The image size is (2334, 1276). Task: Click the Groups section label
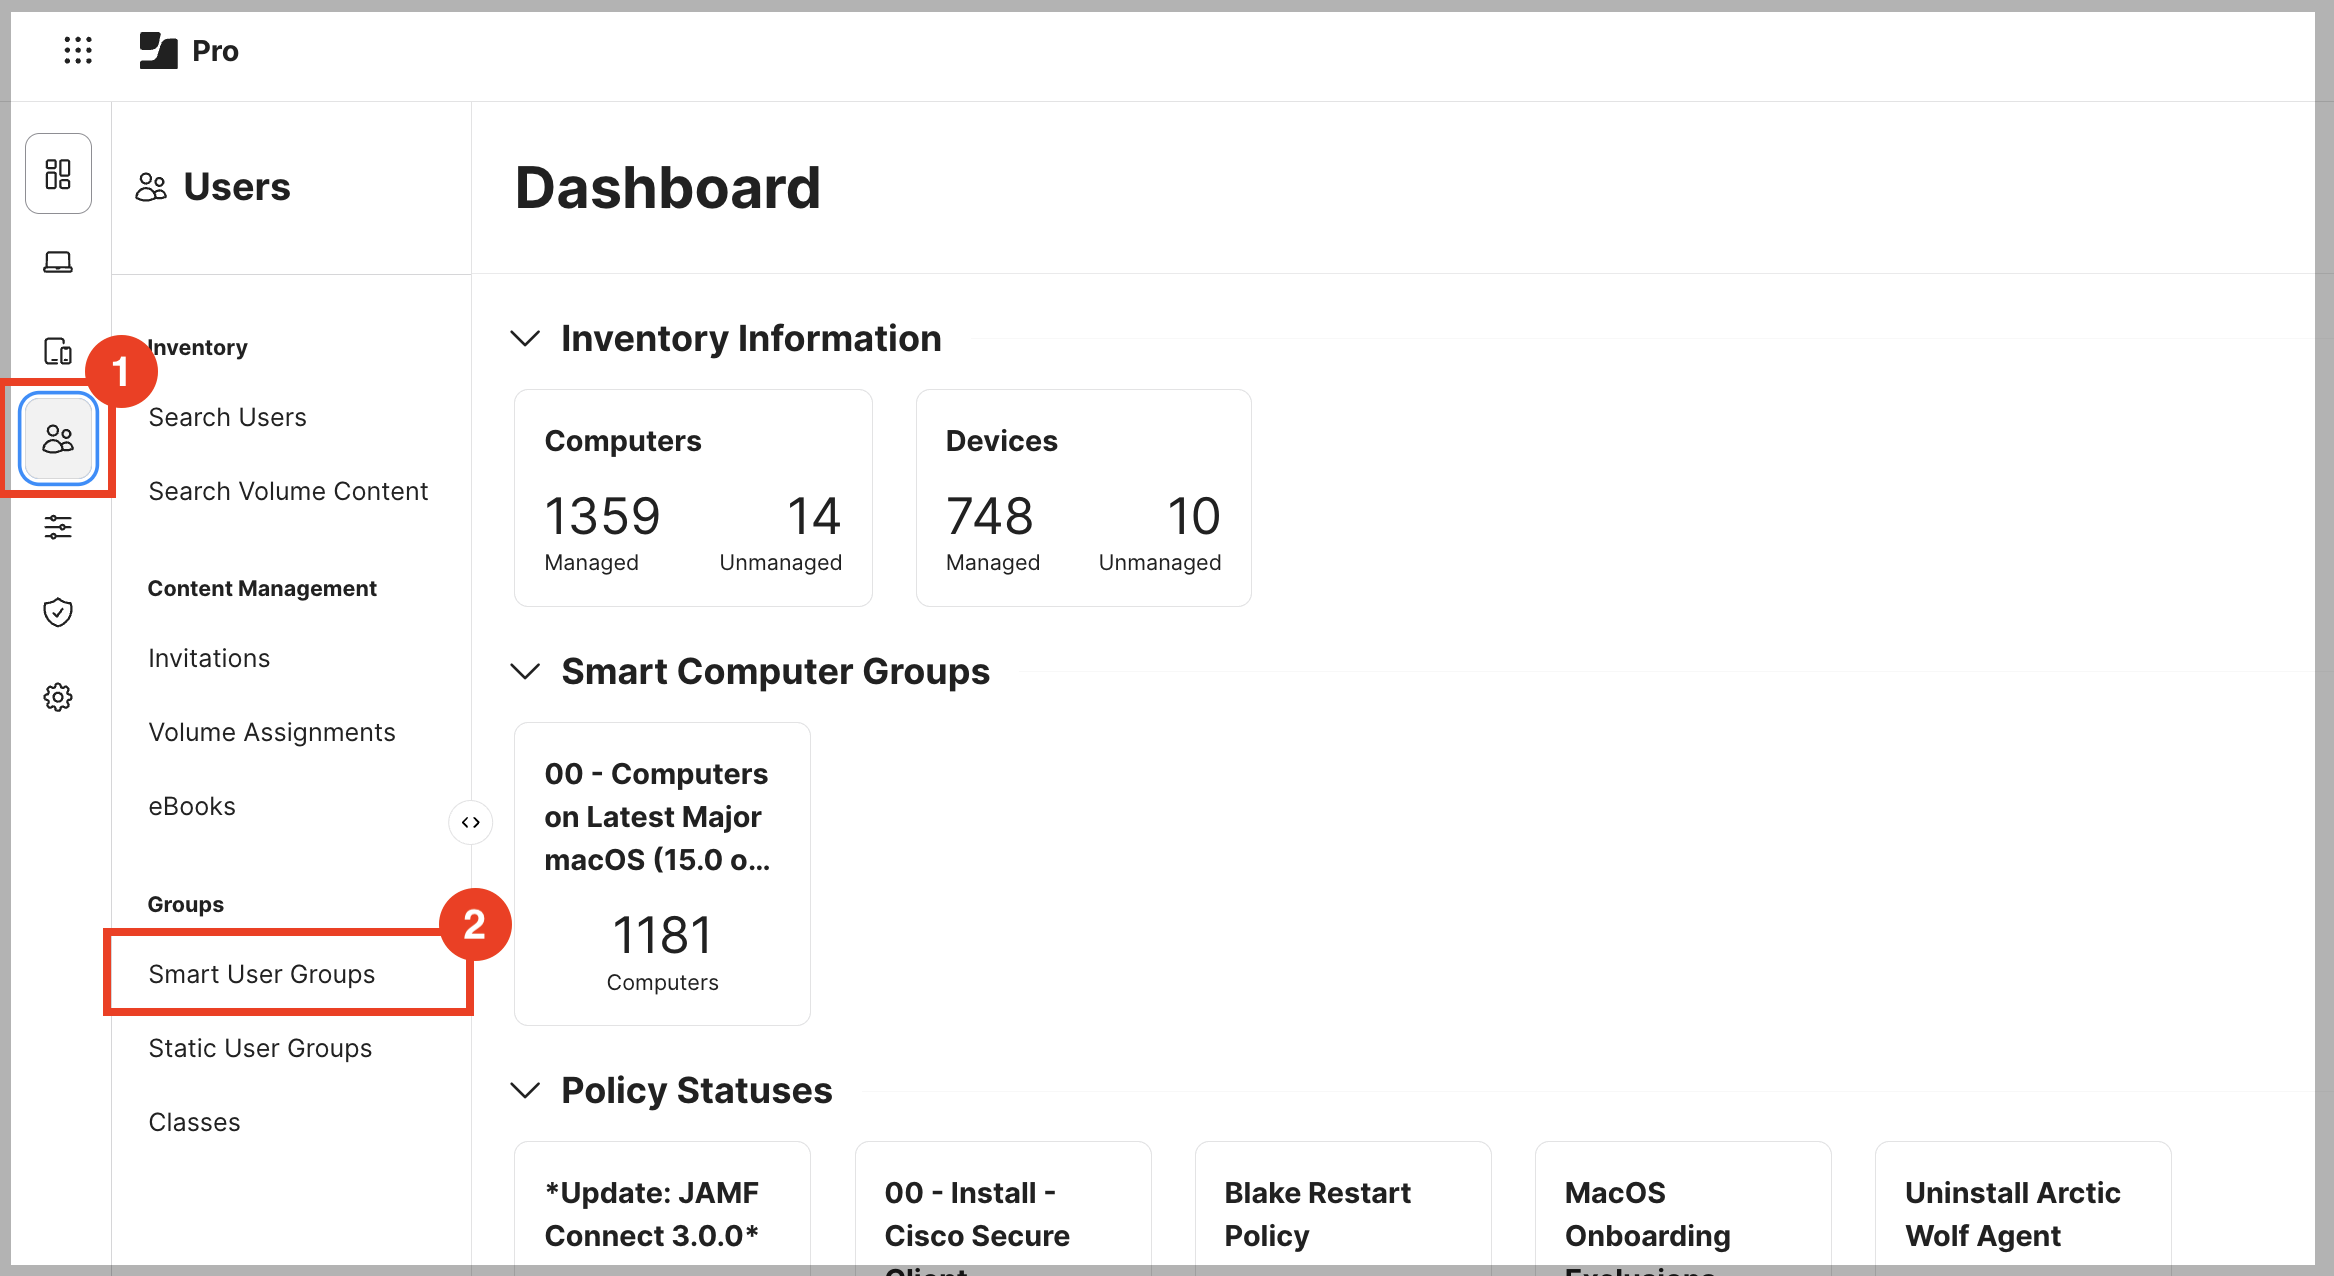point(186,904)
